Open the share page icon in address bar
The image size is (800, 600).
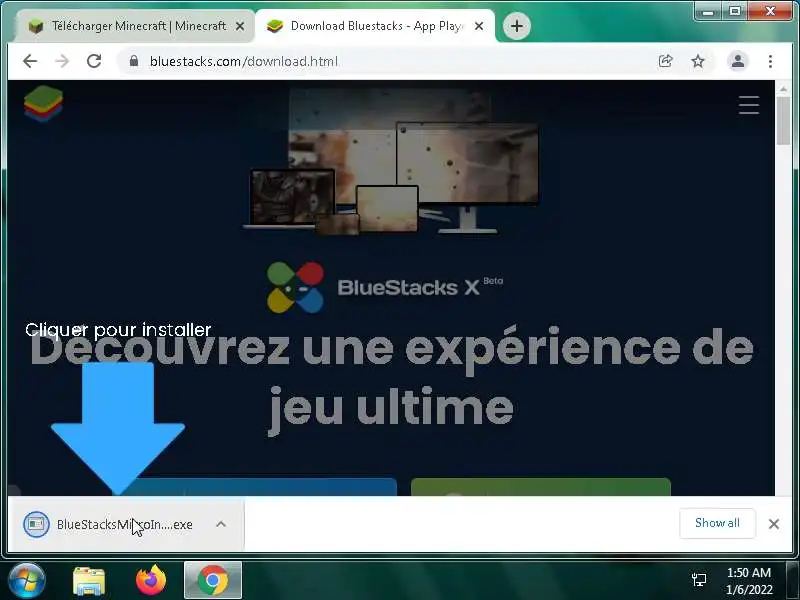click(665, 61)
